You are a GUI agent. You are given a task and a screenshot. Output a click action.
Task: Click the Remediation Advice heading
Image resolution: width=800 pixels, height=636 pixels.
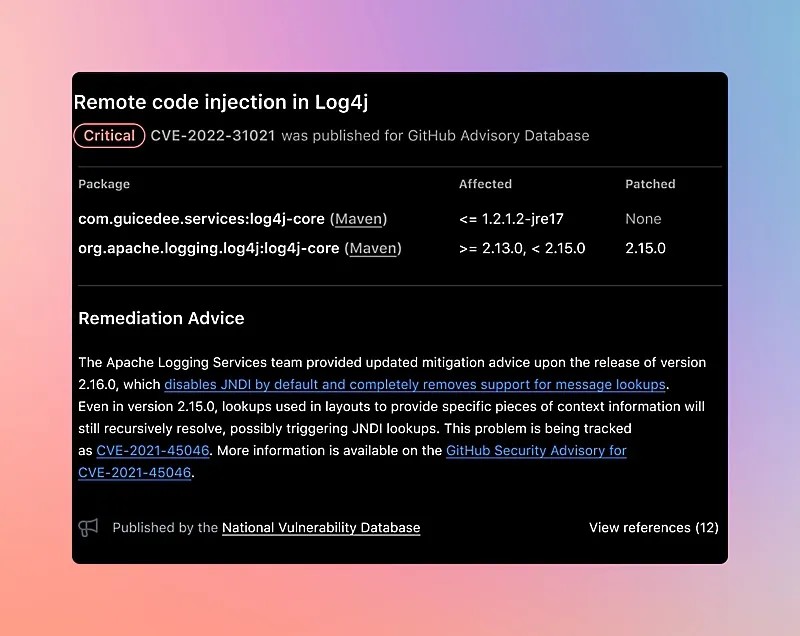[161, 318]
